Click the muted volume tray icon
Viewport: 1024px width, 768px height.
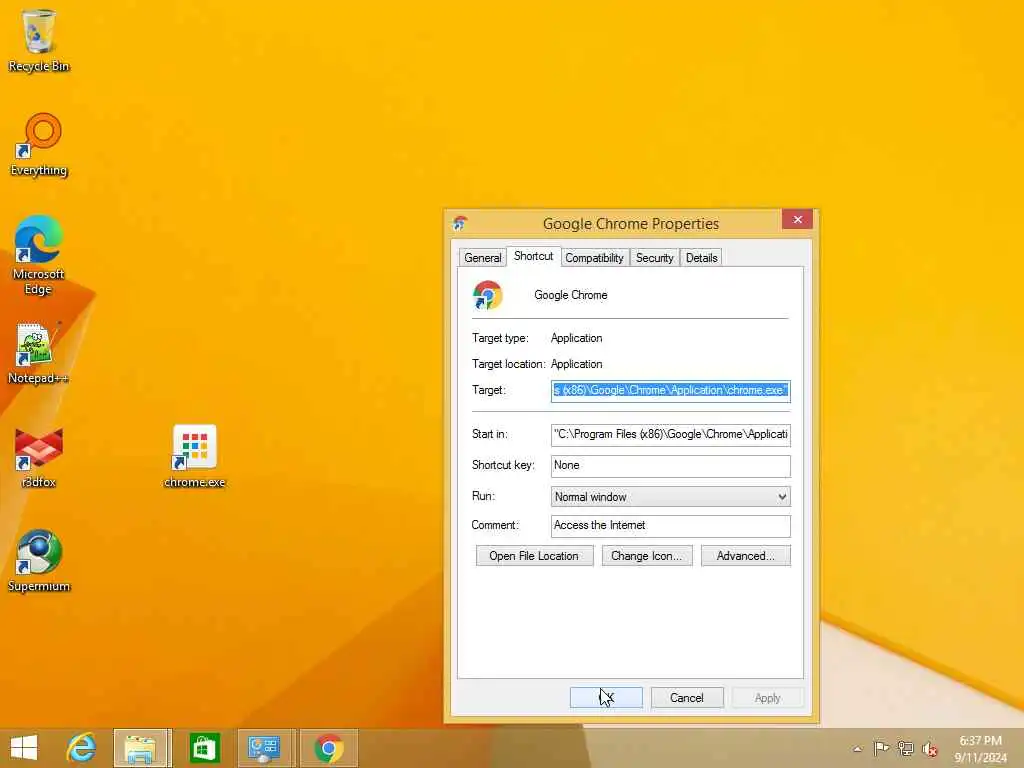click(x=930, y=749)
